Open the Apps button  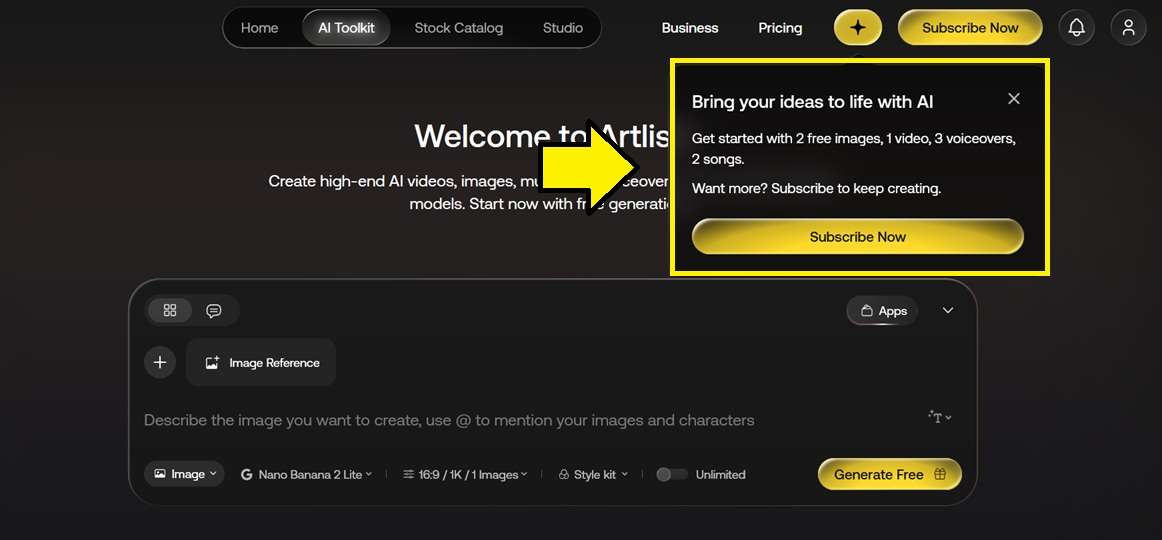click(883, 311)
